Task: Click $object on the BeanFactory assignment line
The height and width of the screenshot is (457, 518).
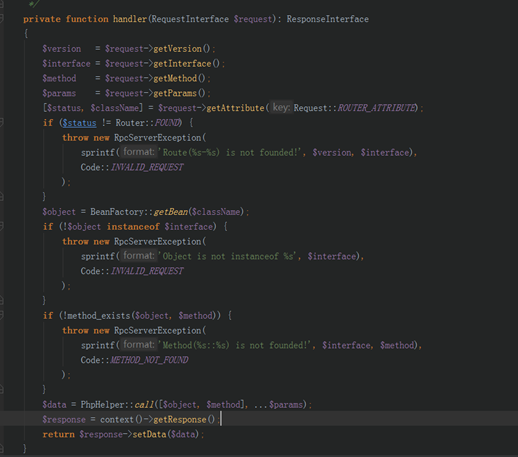Action: point(59,212)
